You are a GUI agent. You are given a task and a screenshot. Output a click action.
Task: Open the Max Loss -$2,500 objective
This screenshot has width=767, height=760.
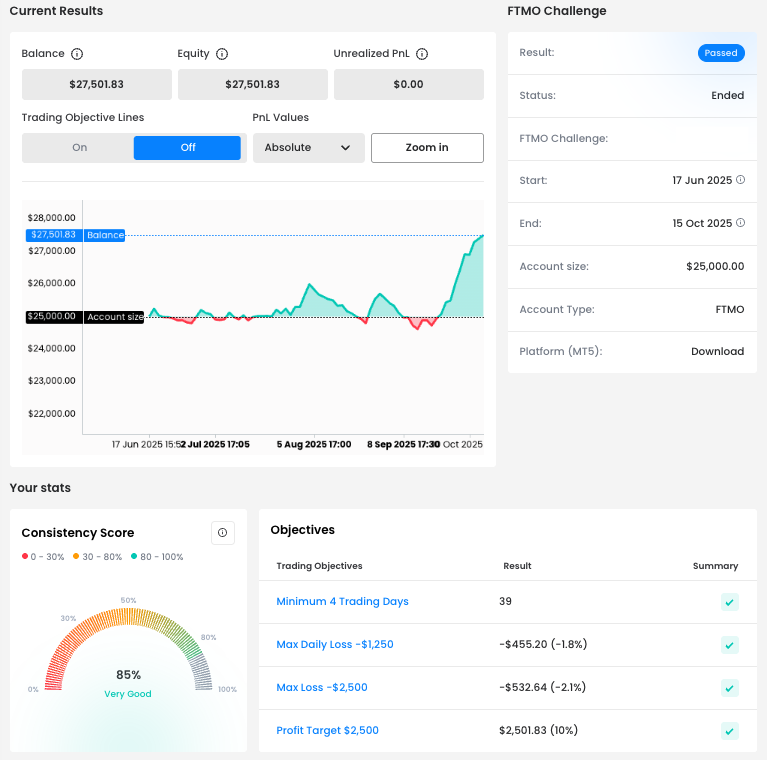tap(321, 688)
